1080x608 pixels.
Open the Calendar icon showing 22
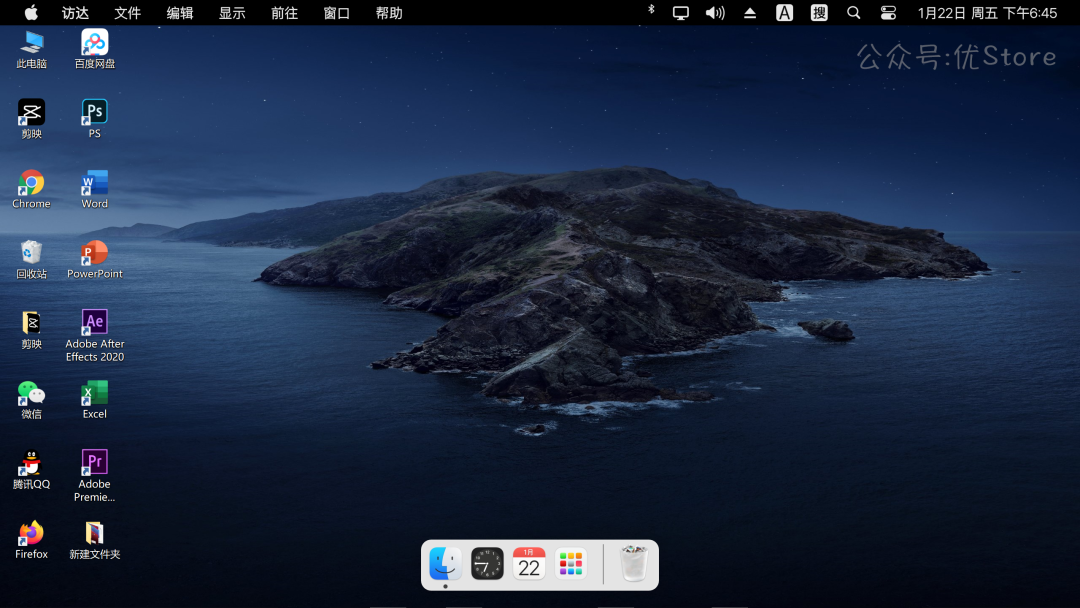pos(529,564)
